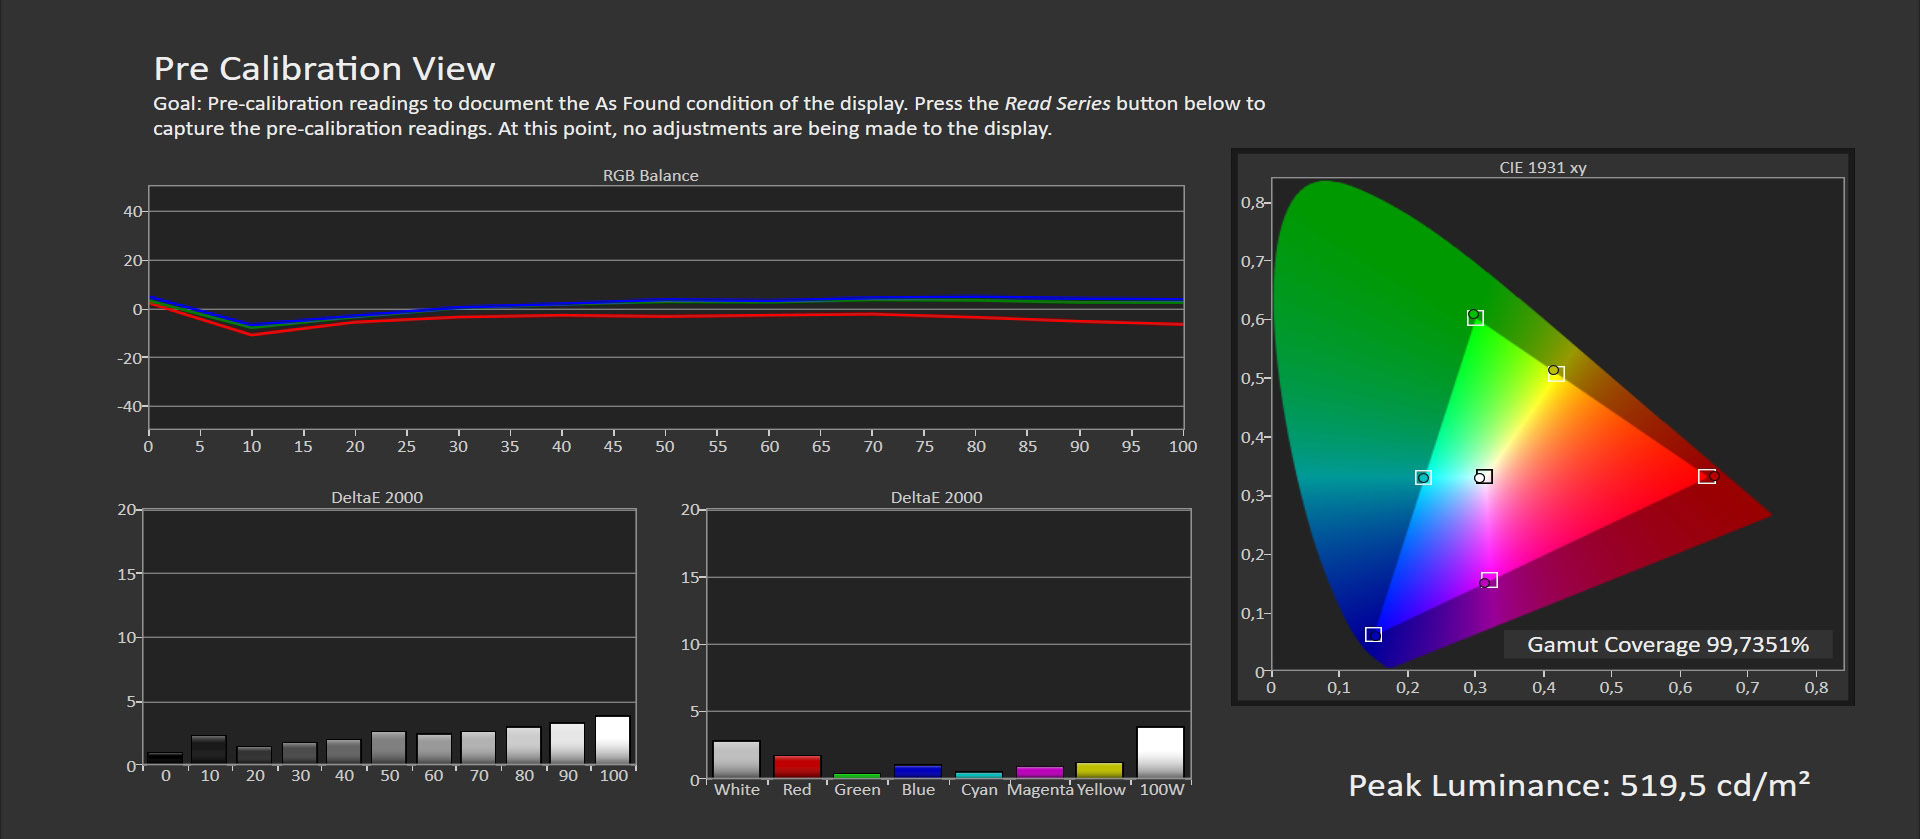
Task: Click the Peak Luminance reading text
Action: (1579, 786)
